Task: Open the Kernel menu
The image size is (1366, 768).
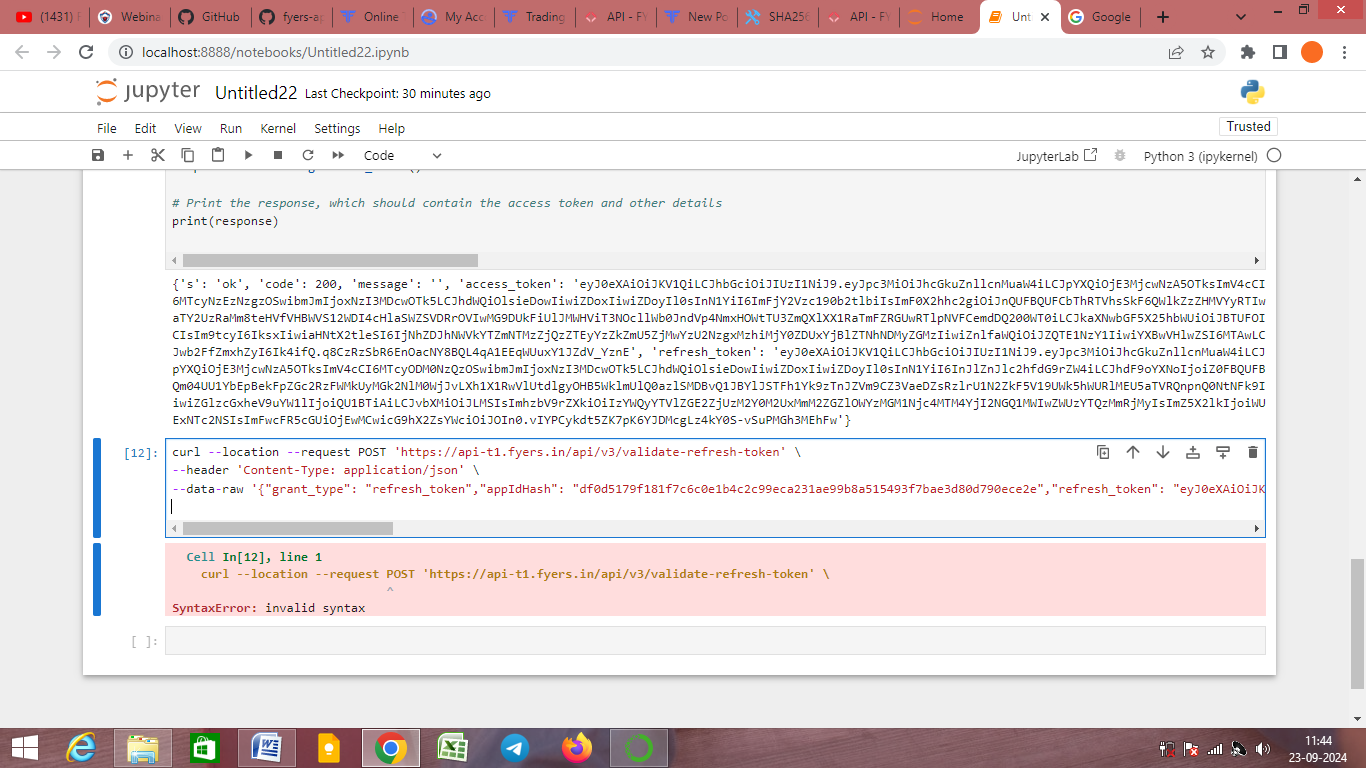Action: tap(278, 128)
